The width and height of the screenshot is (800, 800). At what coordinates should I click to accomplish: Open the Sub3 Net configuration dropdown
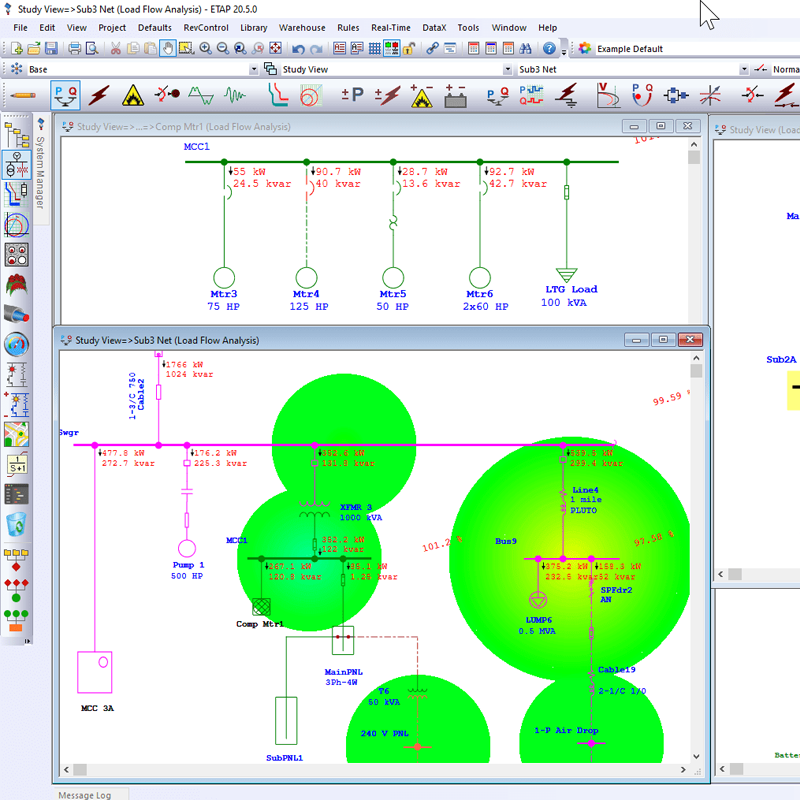[x=744, y=69]
